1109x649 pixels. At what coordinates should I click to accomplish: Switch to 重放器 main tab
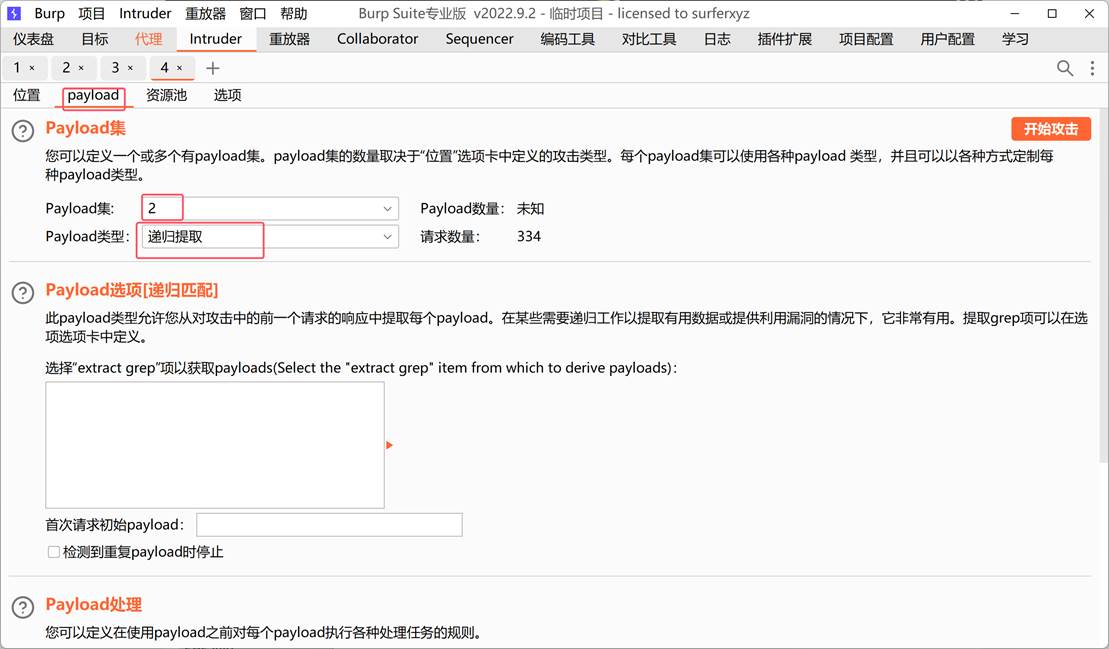click(x=289, y=39)
